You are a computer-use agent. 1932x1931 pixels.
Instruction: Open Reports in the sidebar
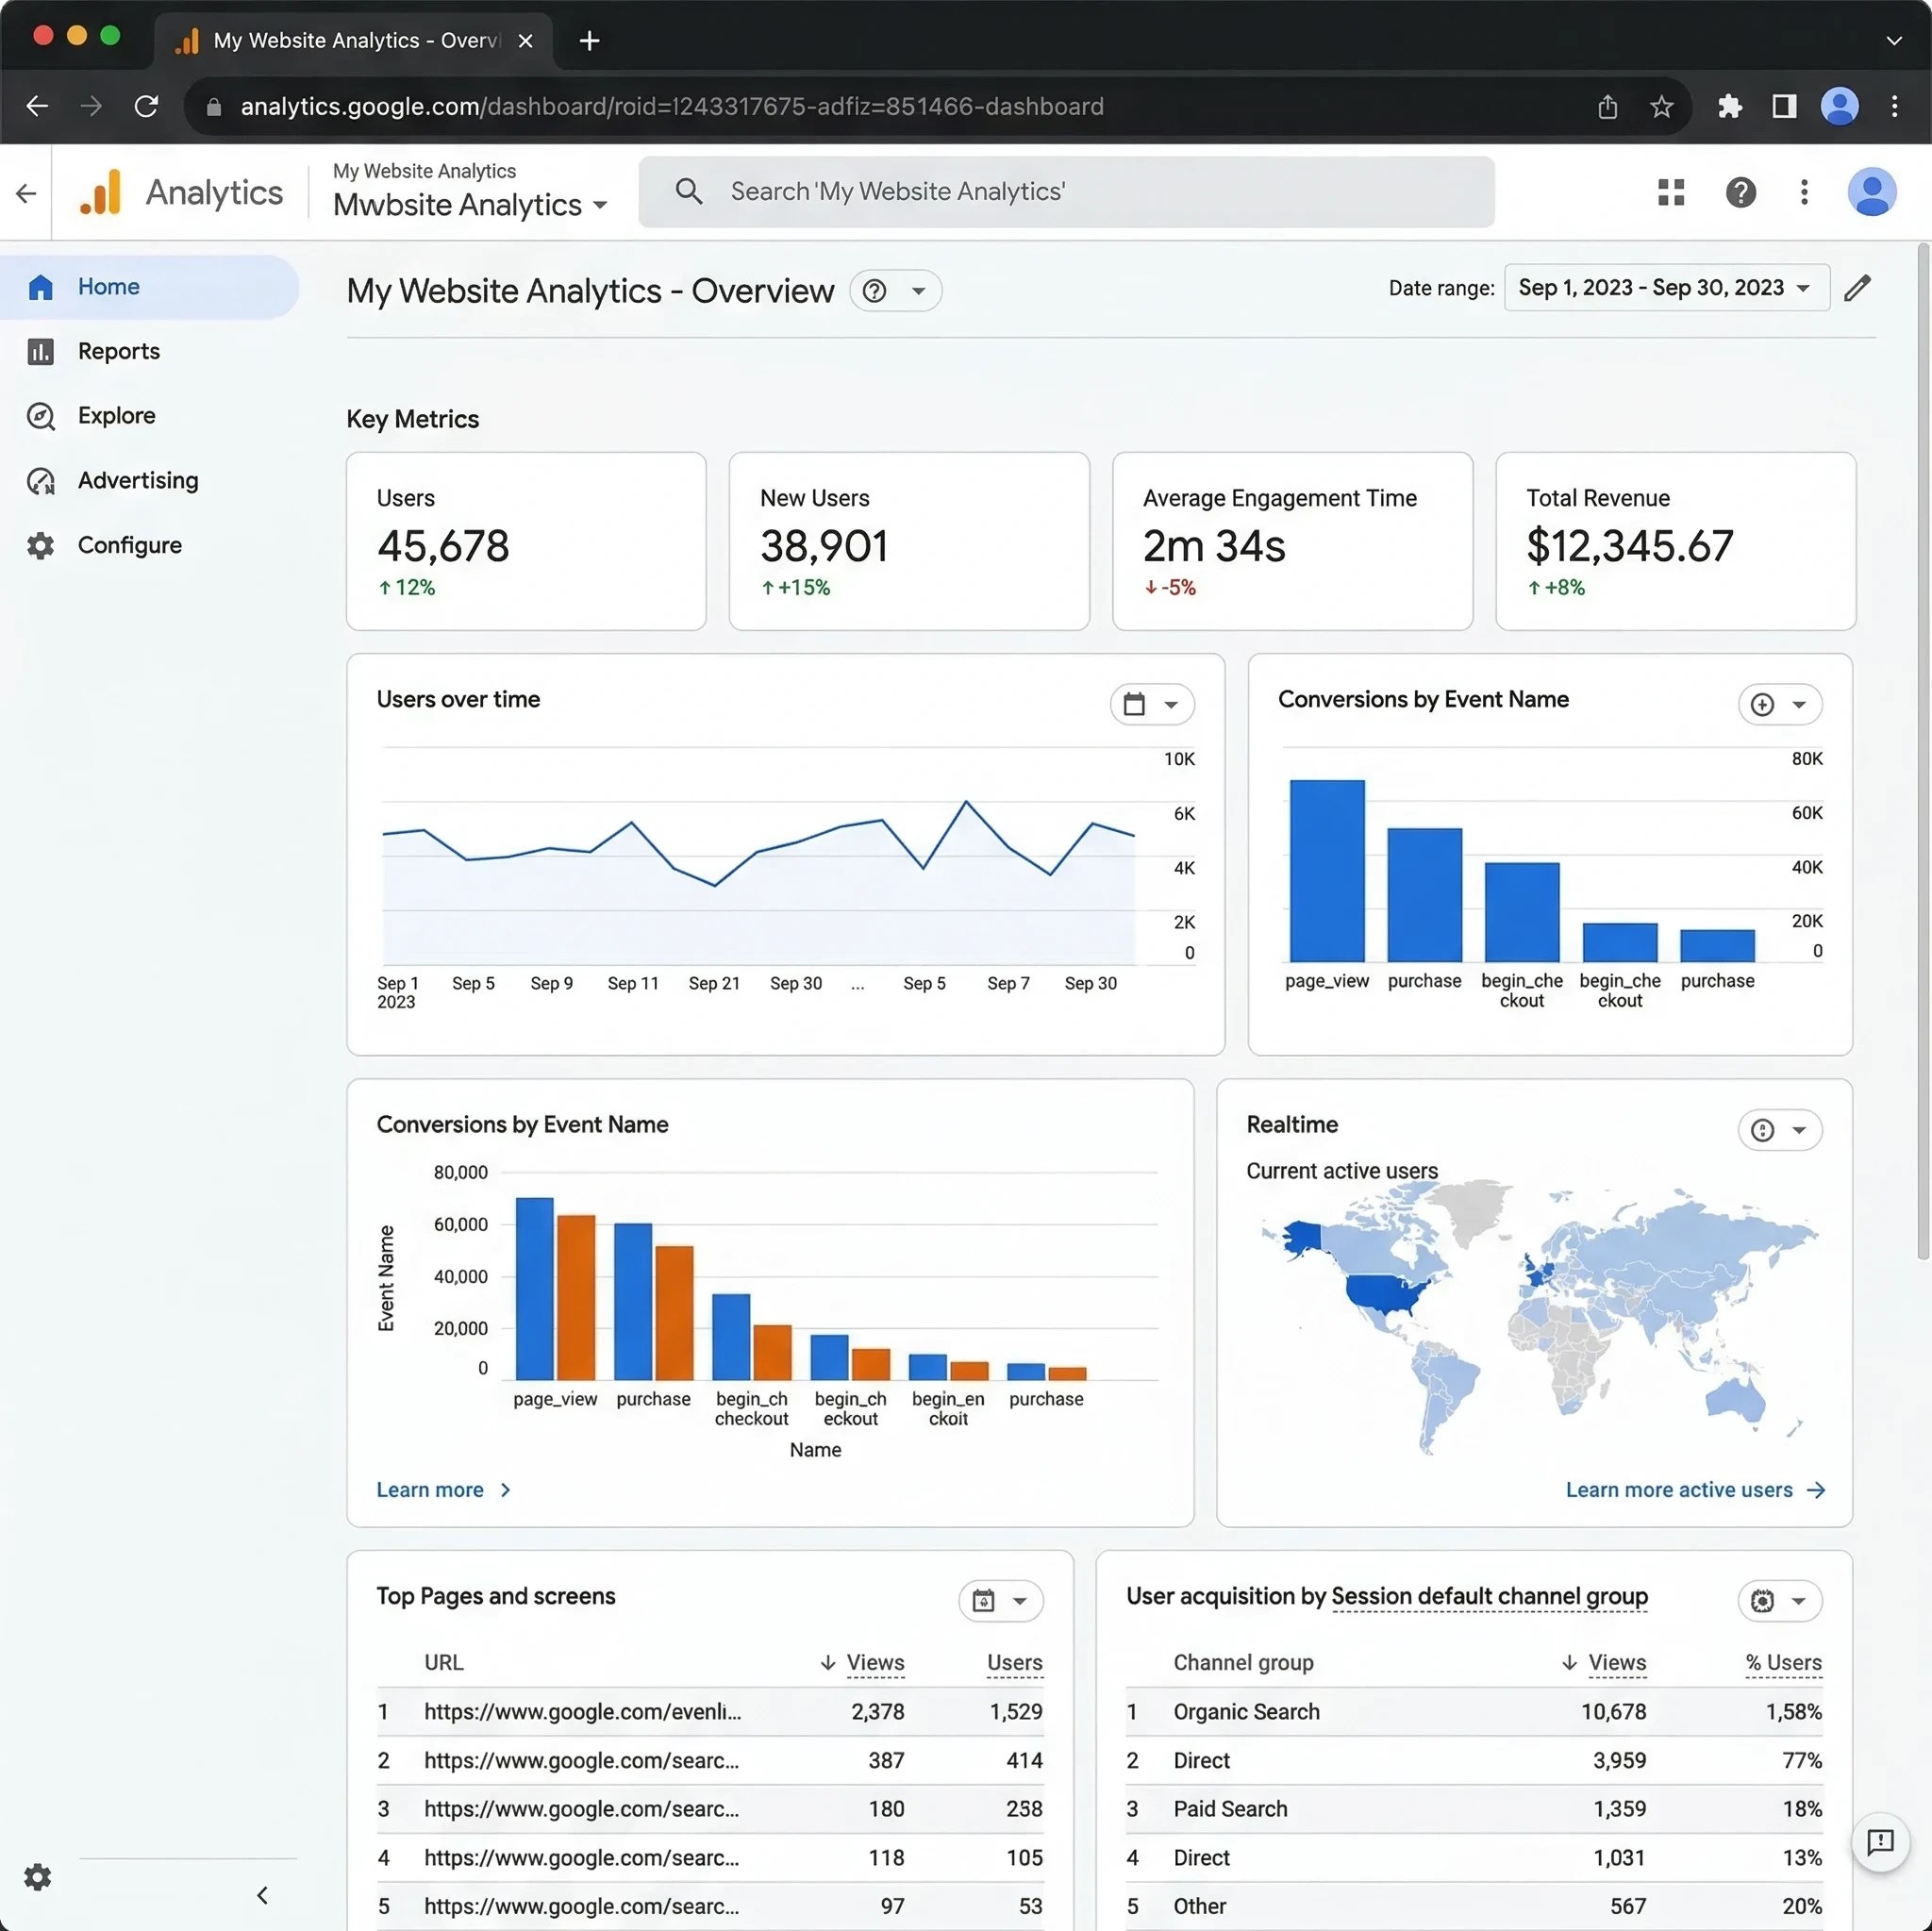coord(118,351)
